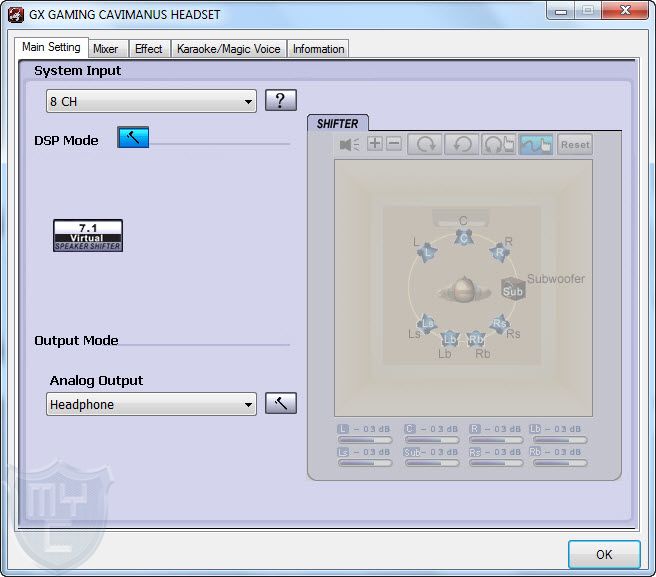Open the Effect tab
The image size is (656, 577).
149,49
